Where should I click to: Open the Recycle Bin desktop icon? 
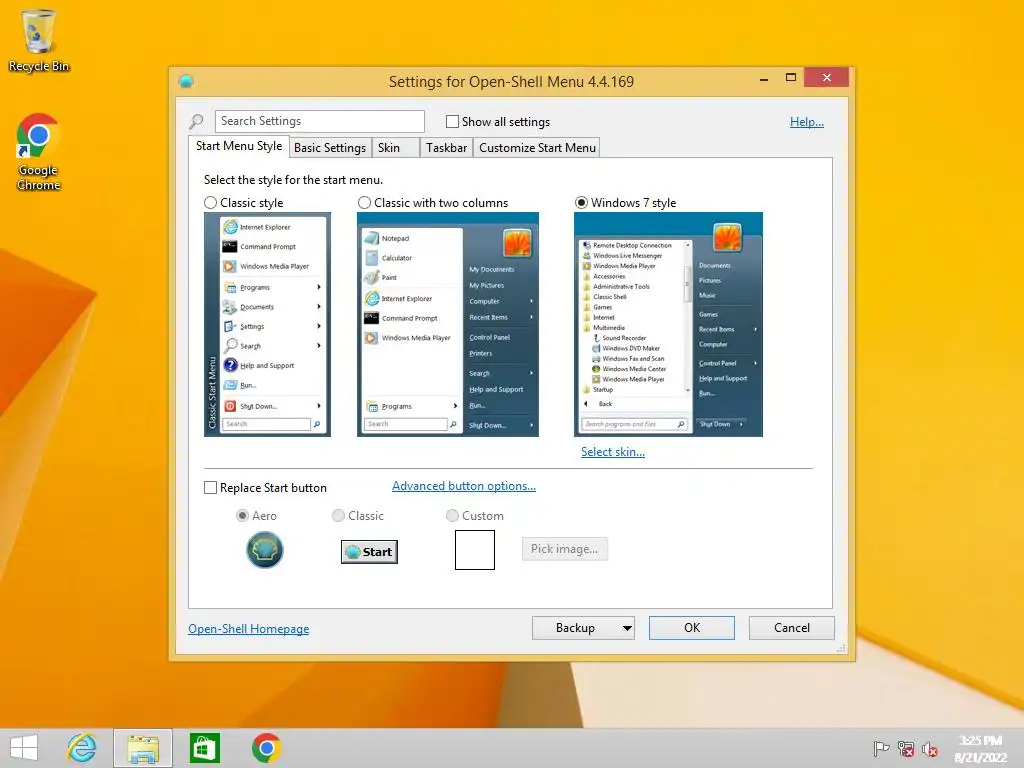point(39,40)
